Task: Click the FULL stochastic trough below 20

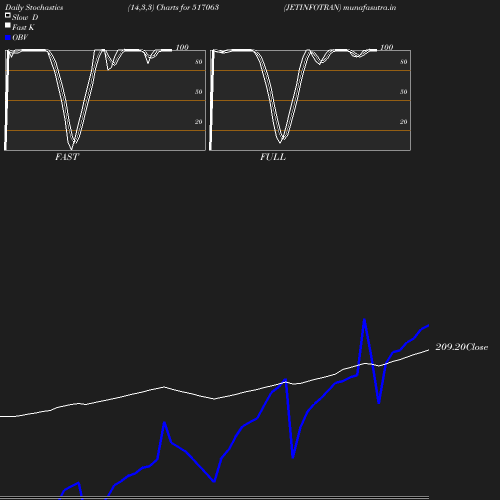Action: click(x=280, y=141)
